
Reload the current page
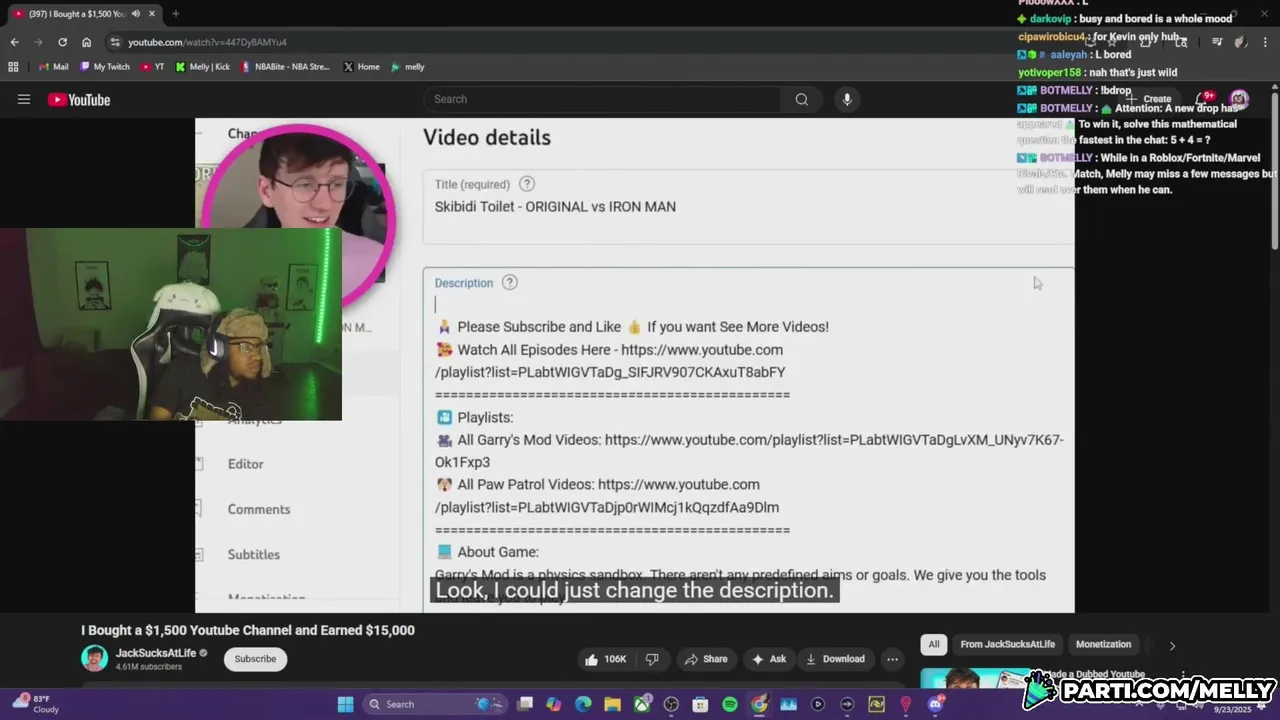62,42
